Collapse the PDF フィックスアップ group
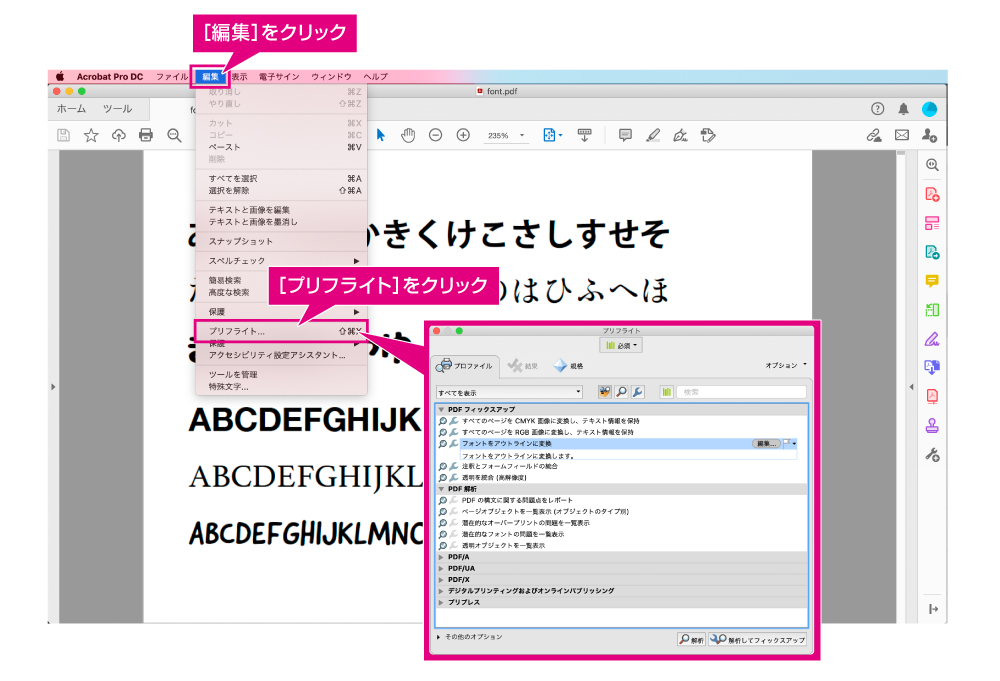 (x=441, y=409)
